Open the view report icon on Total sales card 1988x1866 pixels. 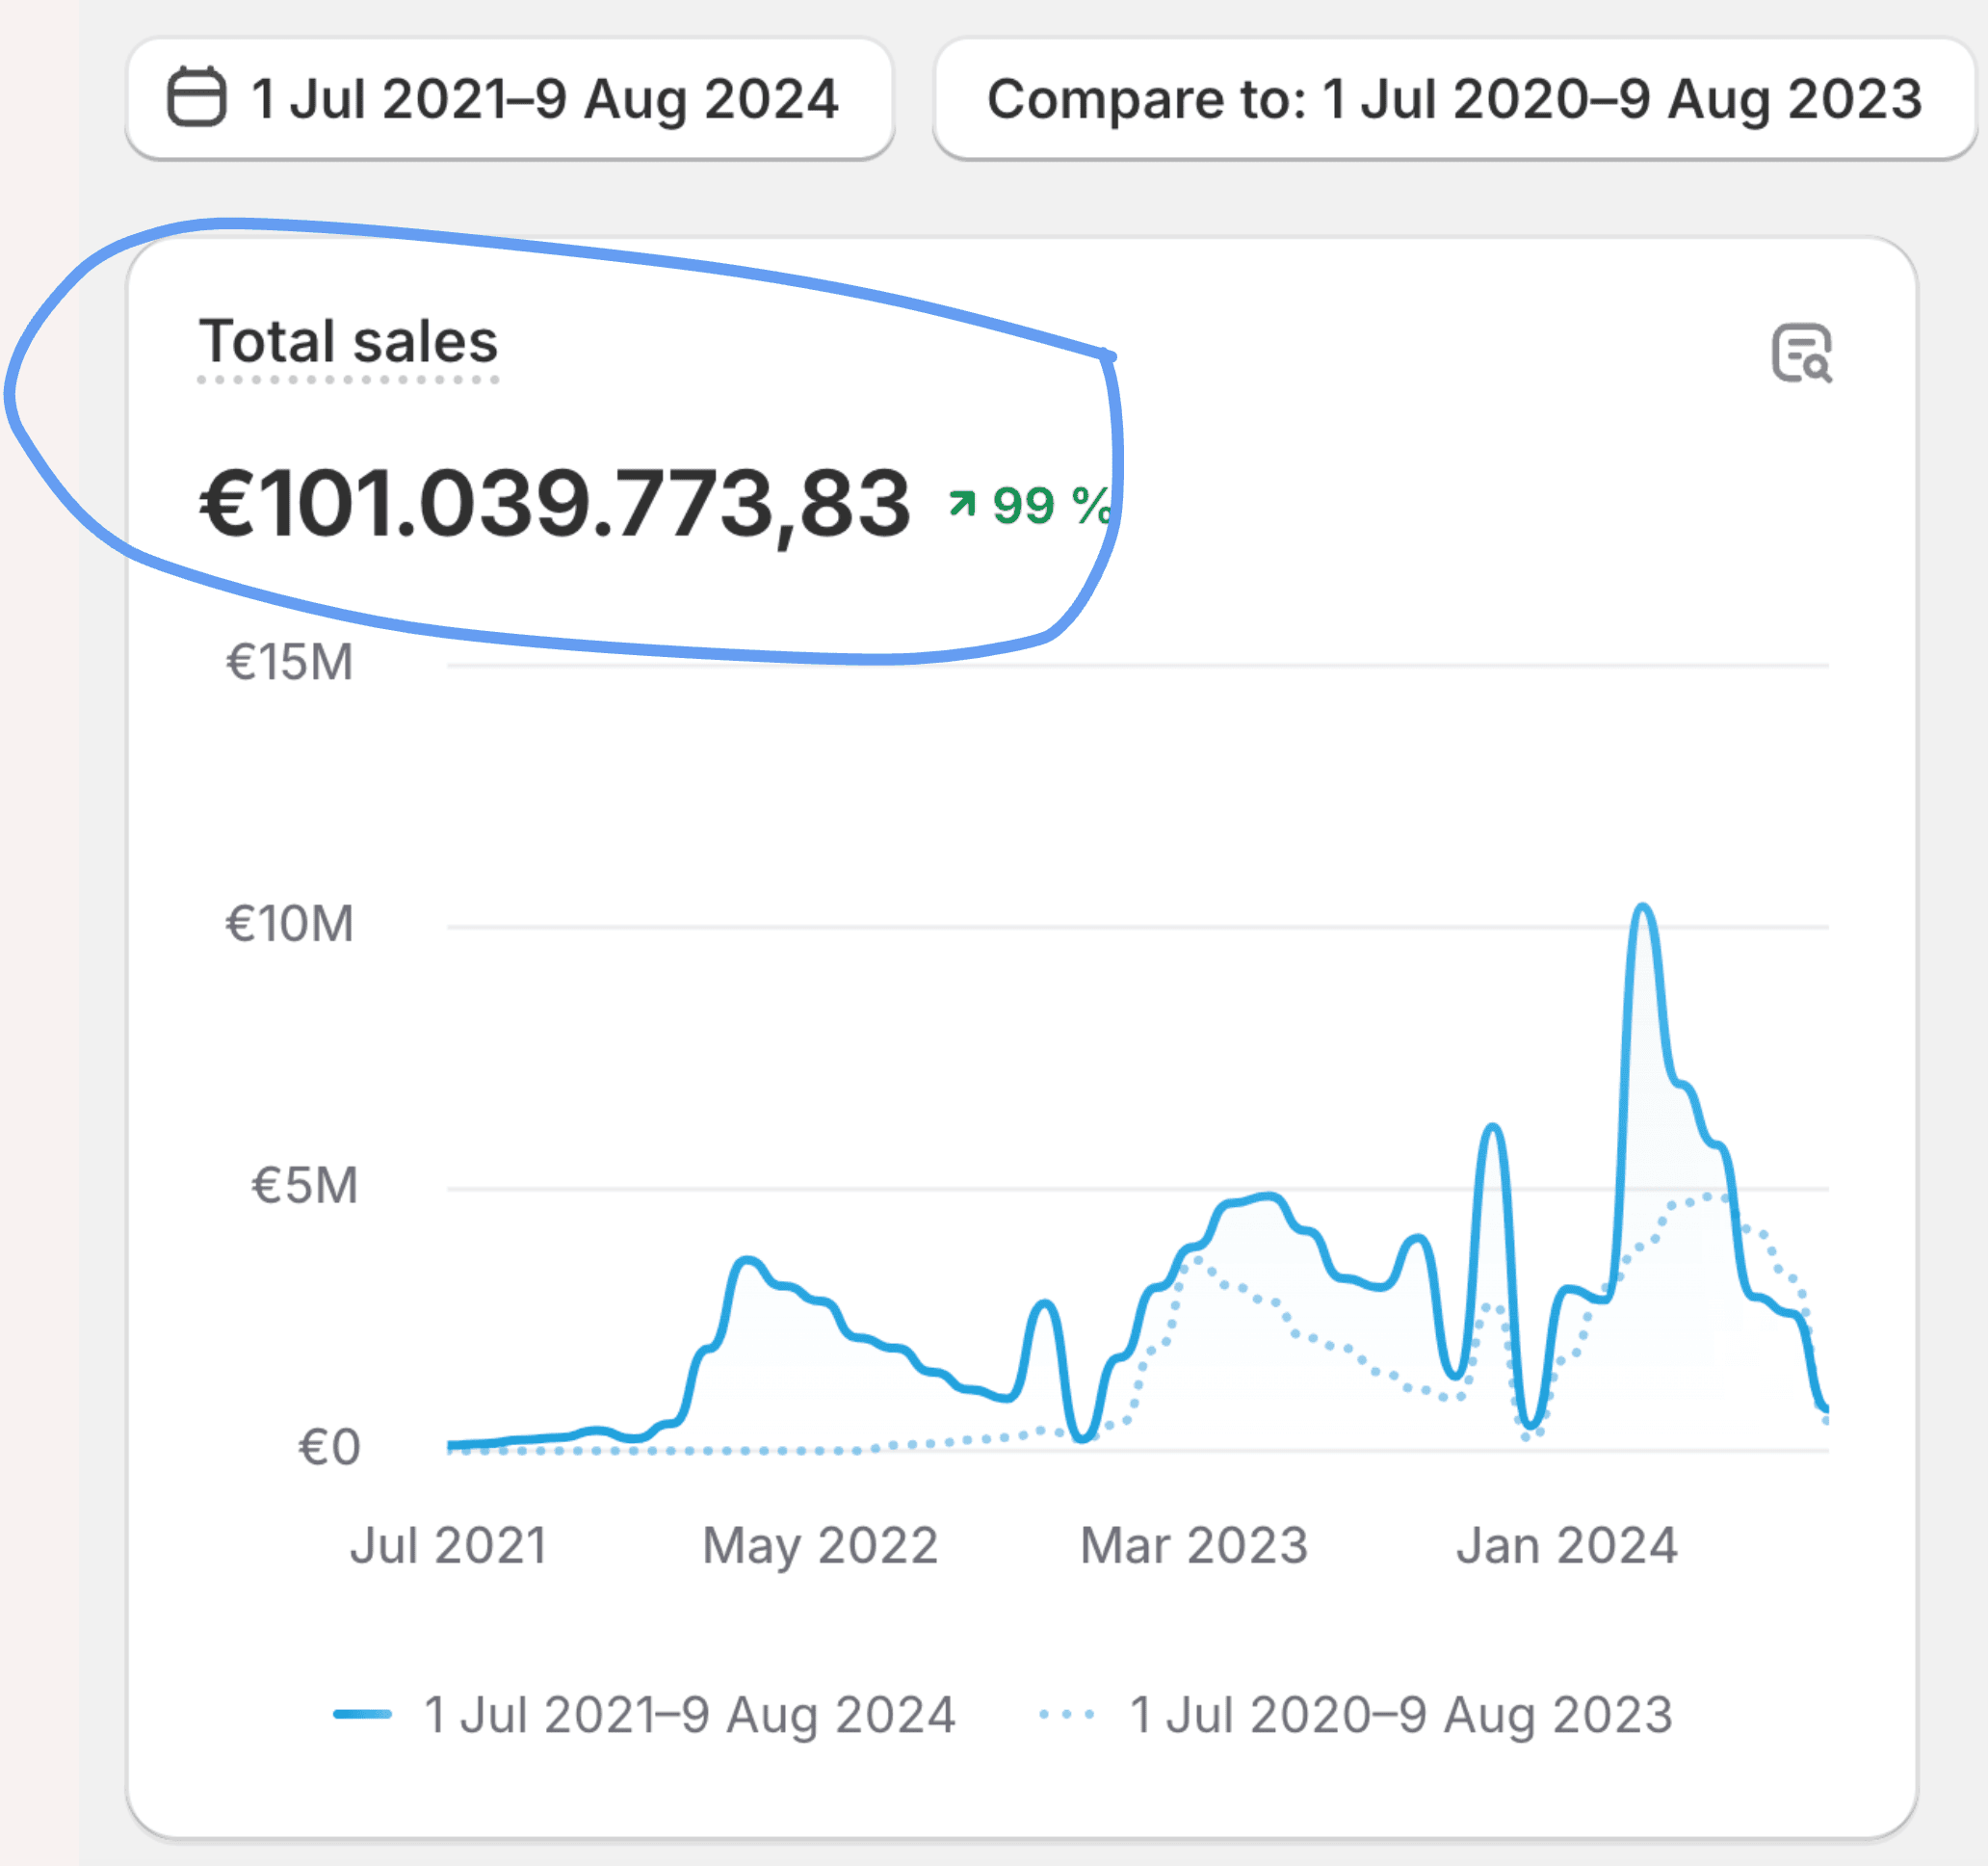pos(1801,353)
